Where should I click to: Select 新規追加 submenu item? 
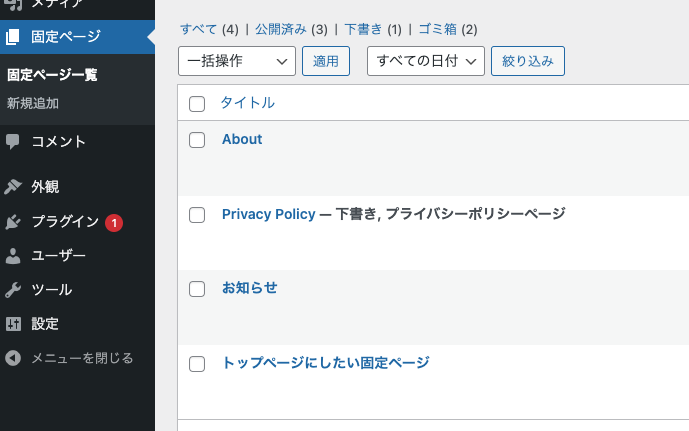pos(33,103)
